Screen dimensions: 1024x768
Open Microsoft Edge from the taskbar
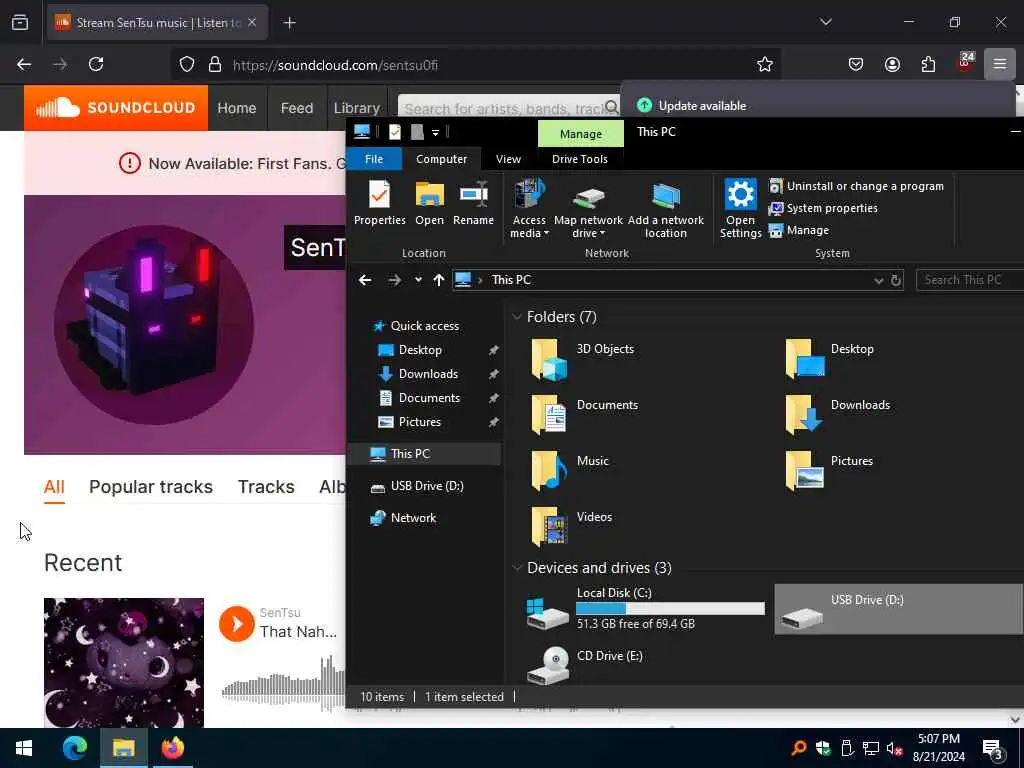74,748
